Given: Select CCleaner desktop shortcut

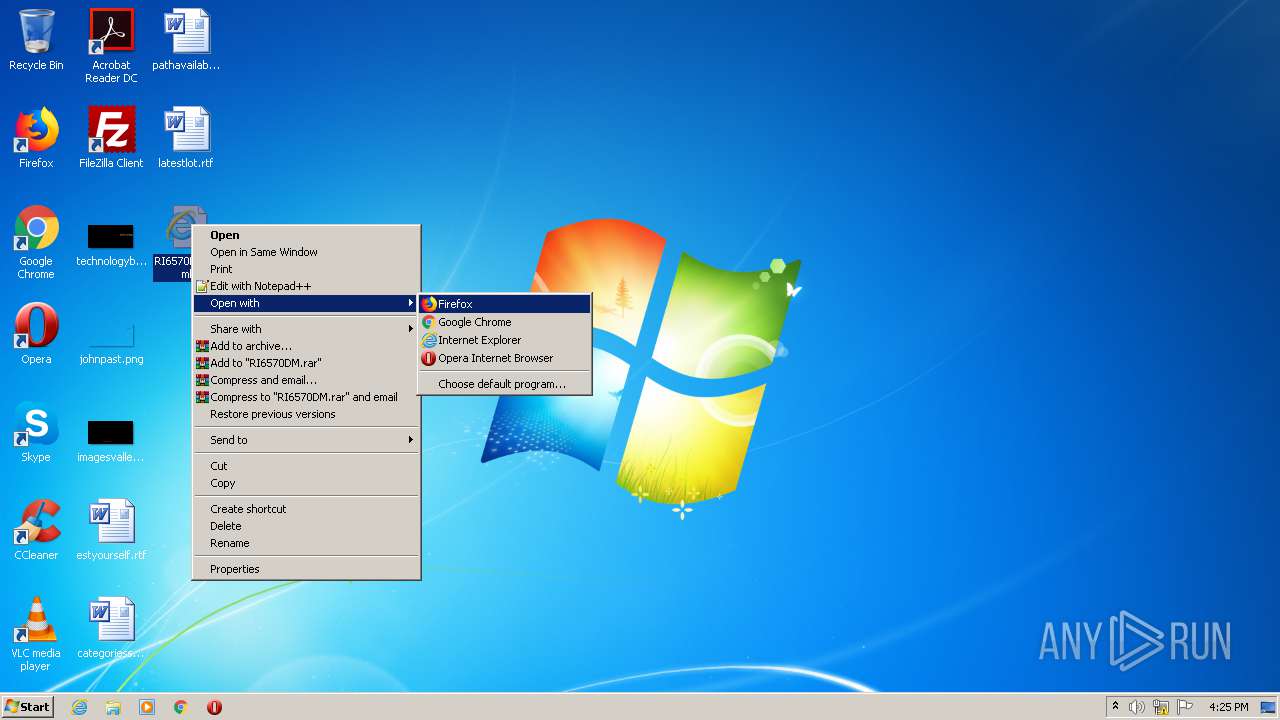Looking at the screenshot, I should 36,530.
